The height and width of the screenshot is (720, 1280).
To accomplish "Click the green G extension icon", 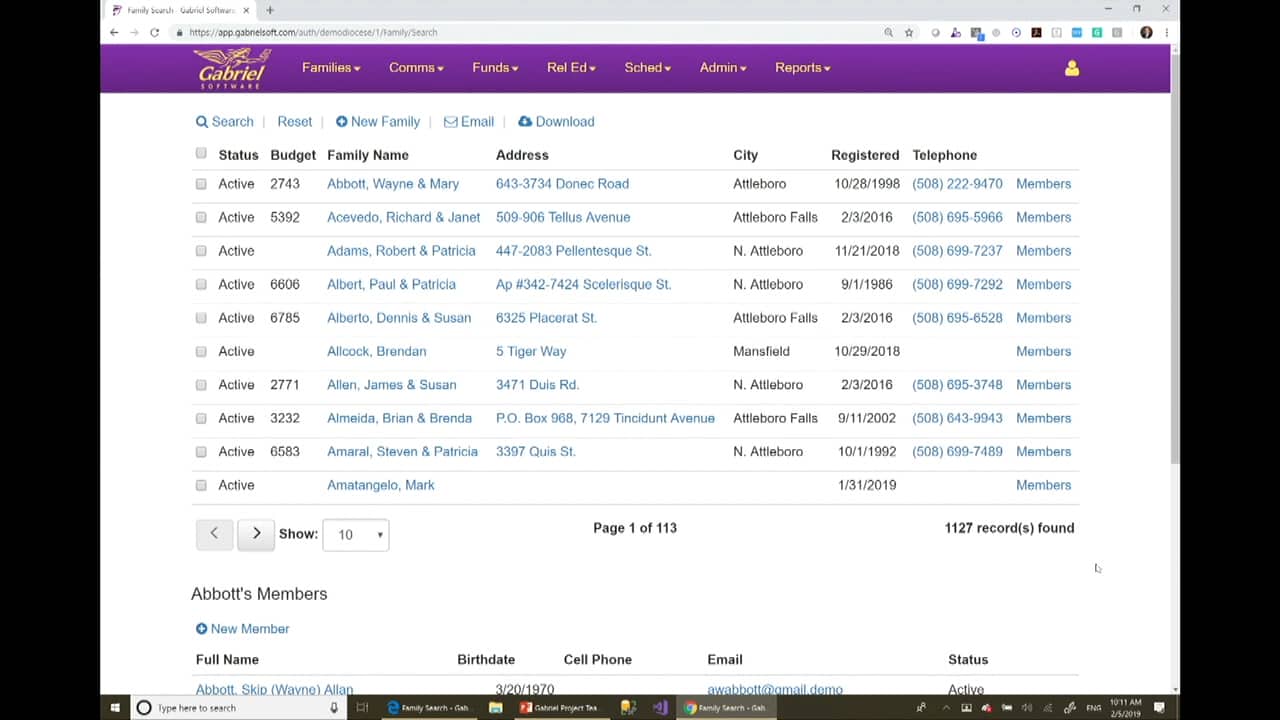I will click(x=1097, y=32).
